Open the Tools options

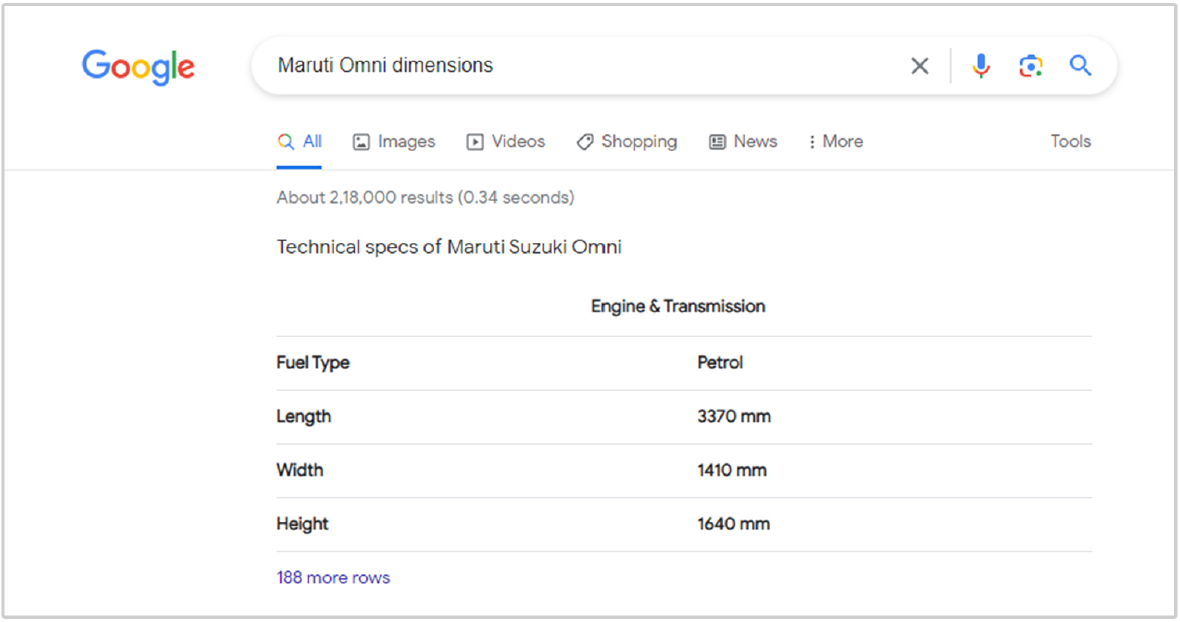[x=1070, y=141]
